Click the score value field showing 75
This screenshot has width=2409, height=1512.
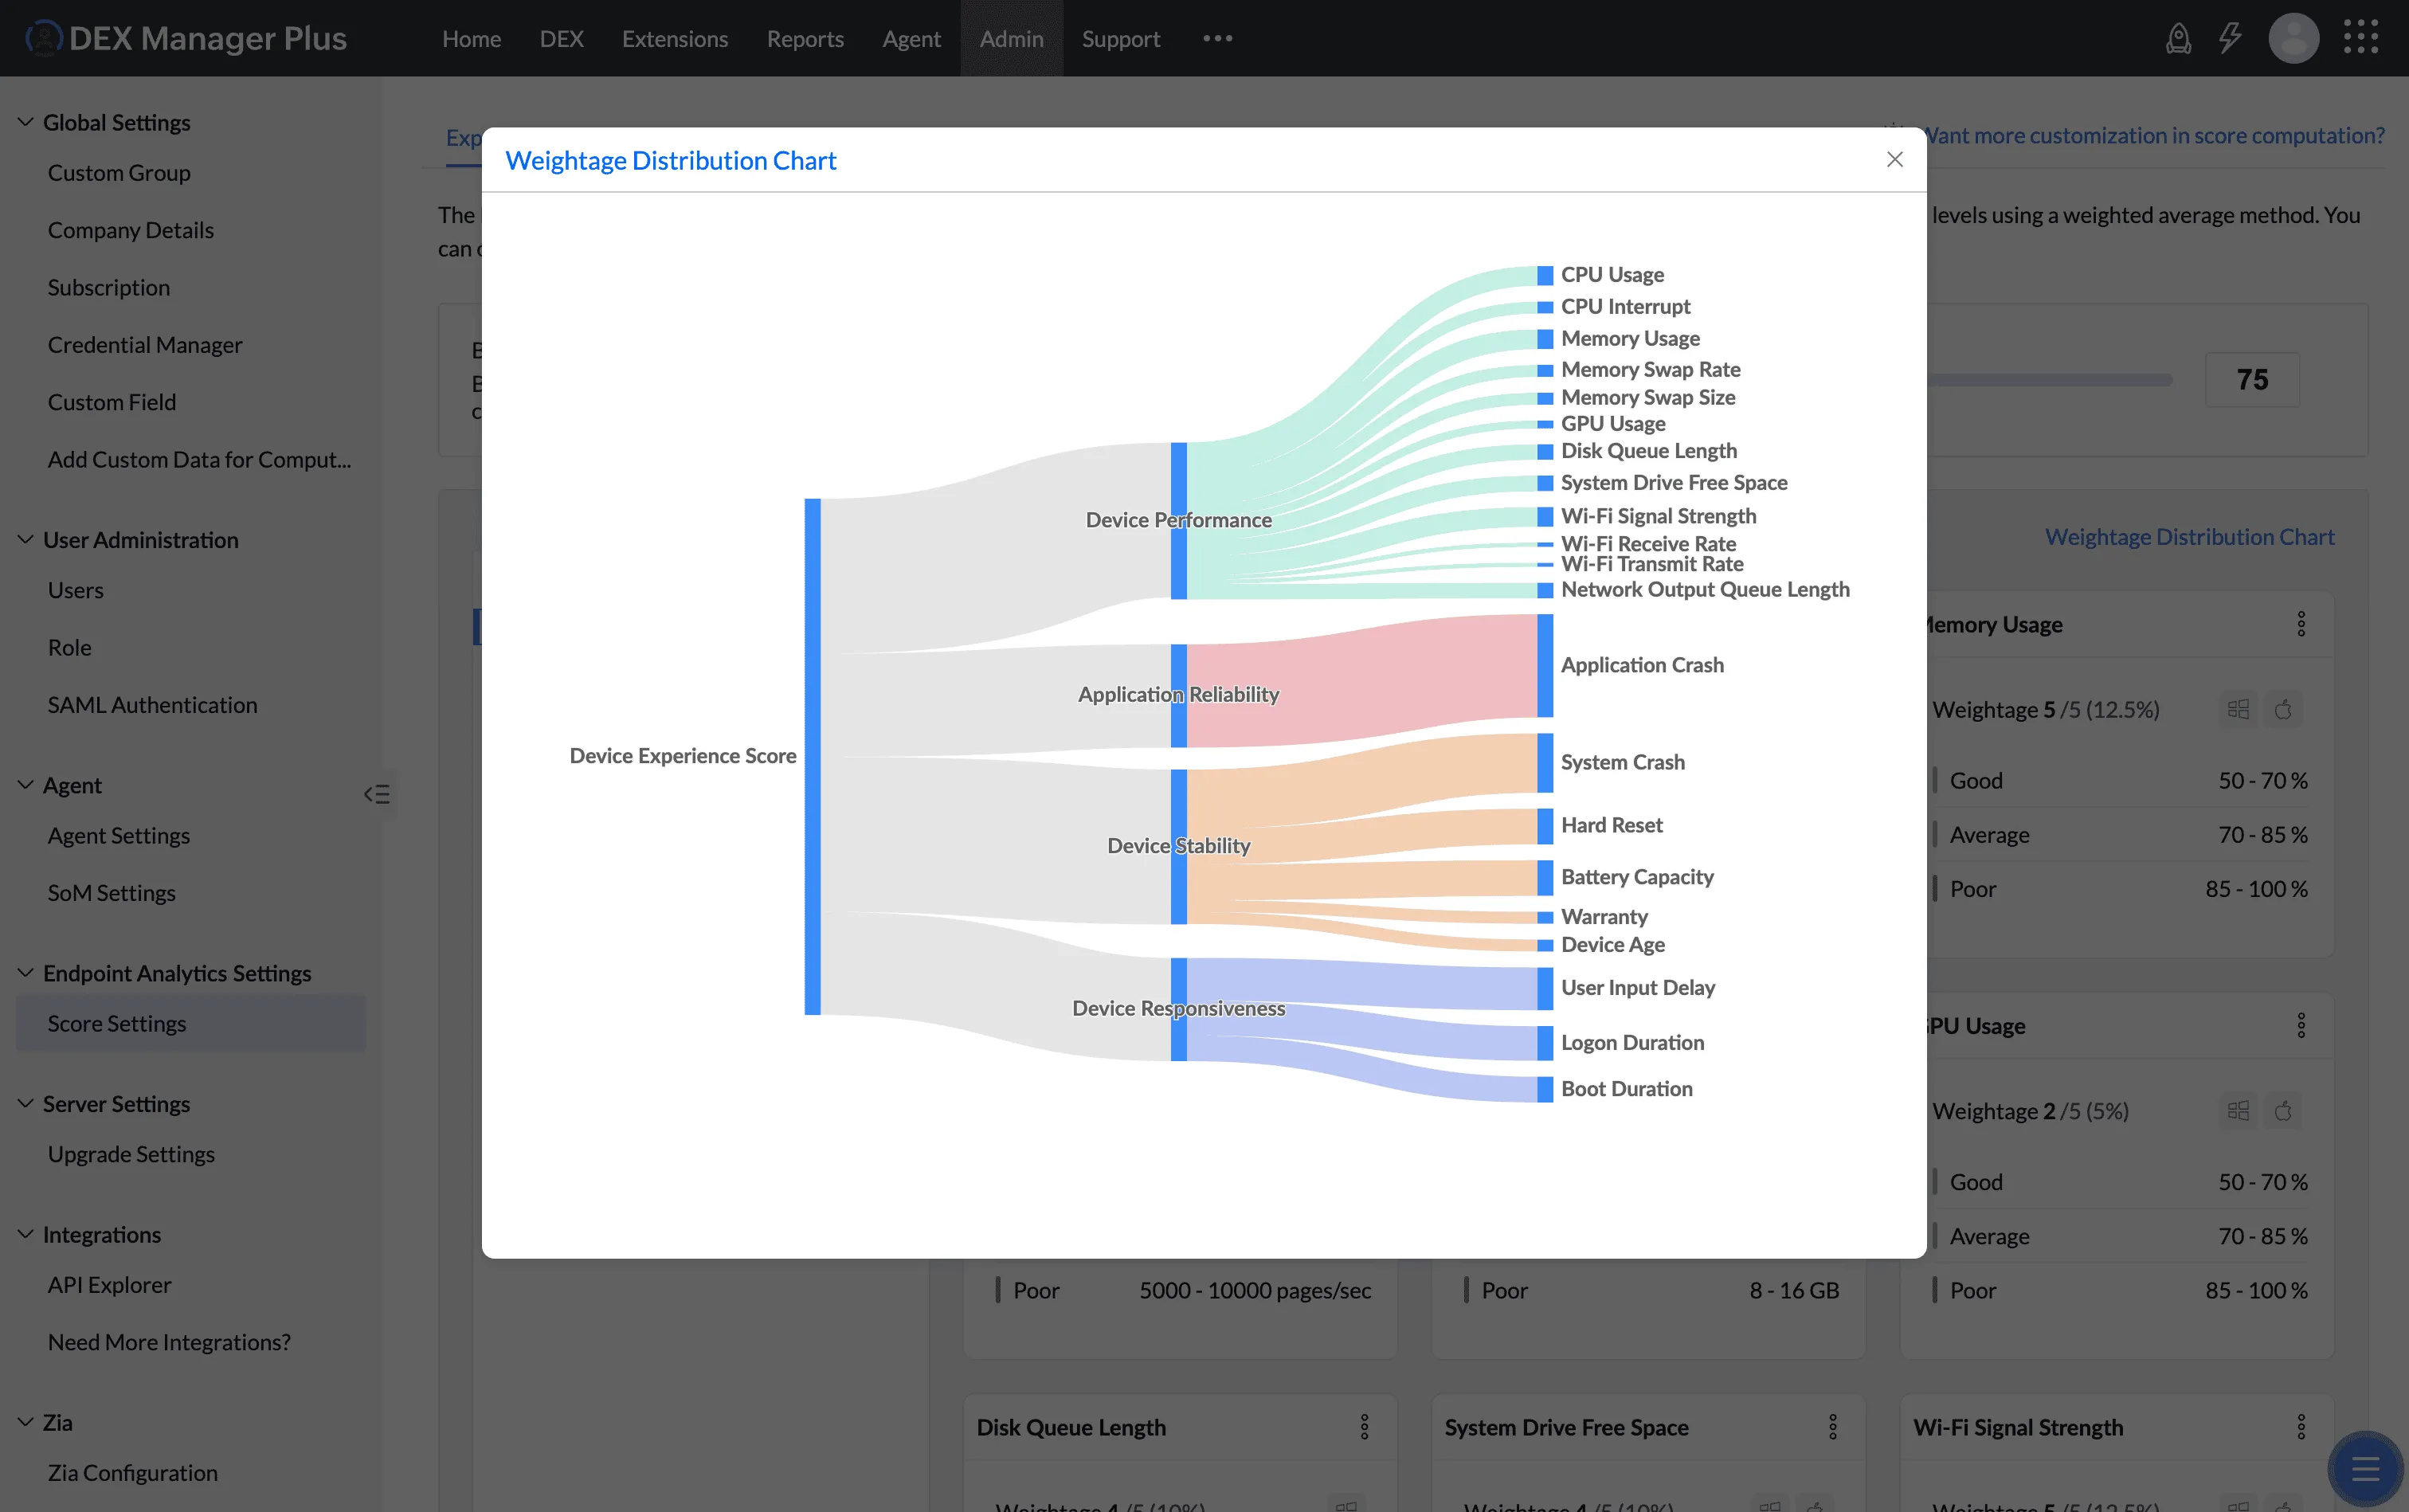pyautogui.click(x=2252, y=380)
